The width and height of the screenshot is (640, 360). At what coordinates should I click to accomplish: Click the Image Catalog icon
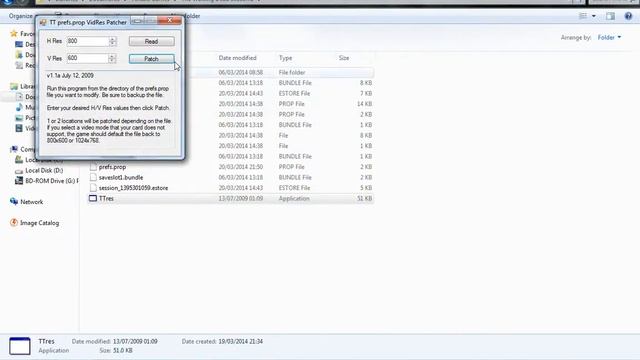[x=14, y=223]
